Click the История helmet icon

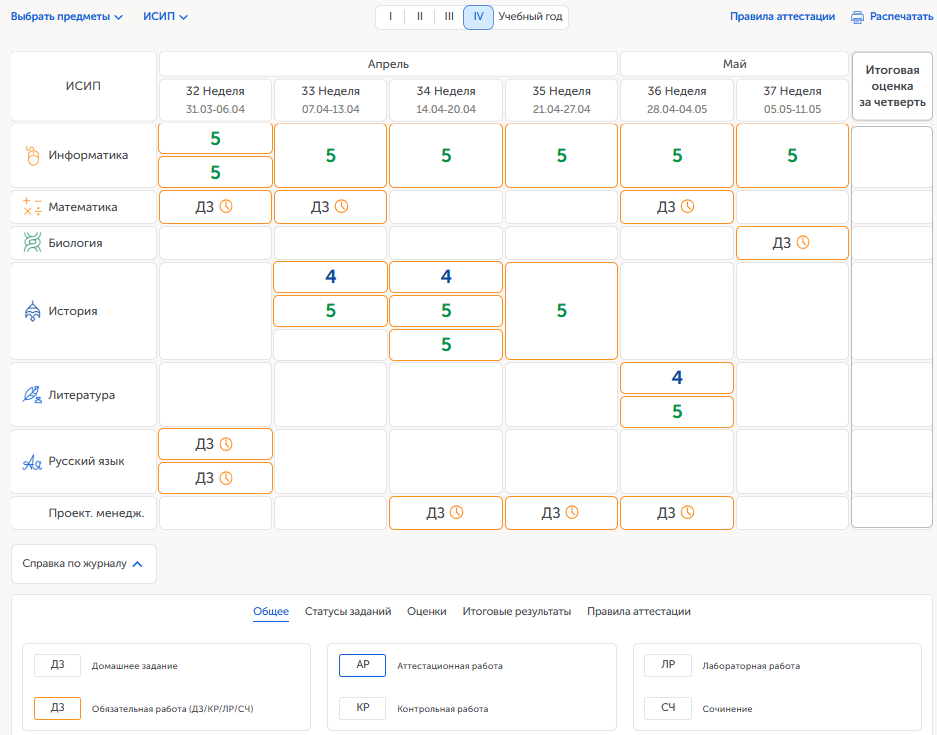tap(32, 311)
